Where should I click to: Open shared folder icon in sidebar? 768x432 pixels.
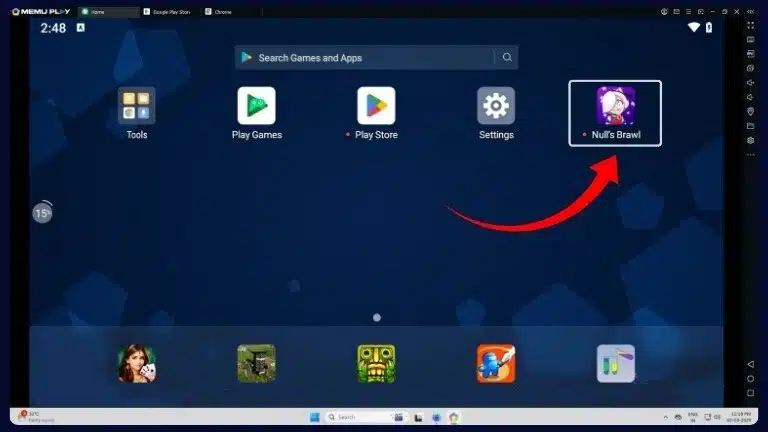coord(750,126)
